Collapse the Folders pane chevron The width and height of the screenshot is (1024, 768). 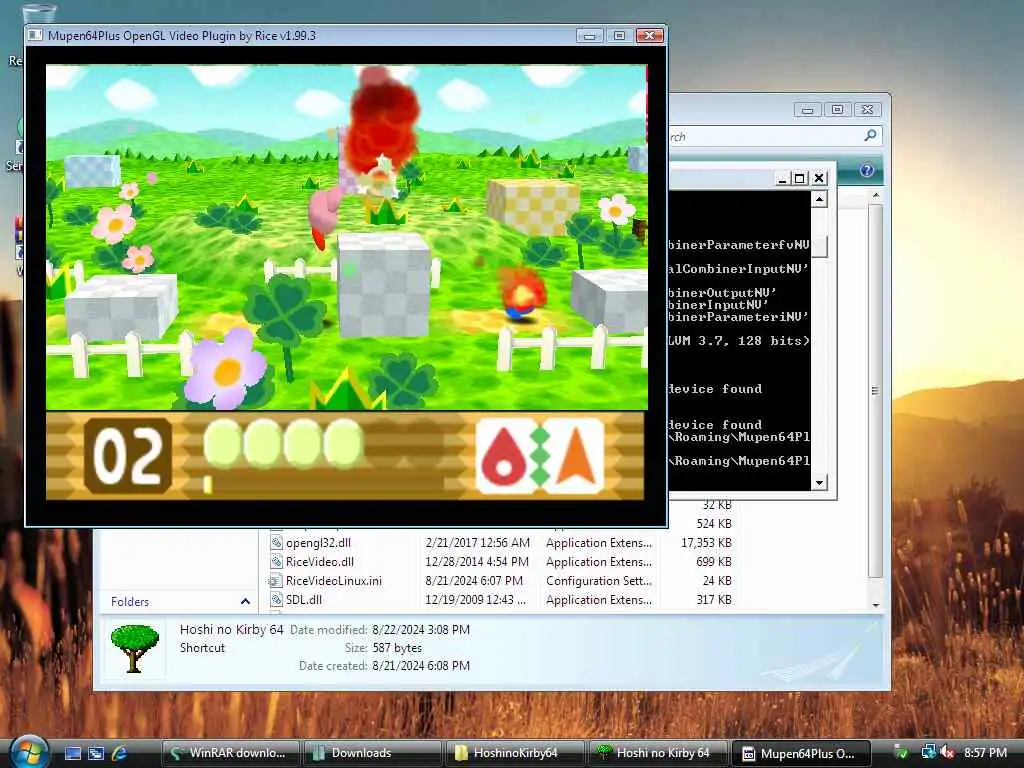pos(245,601)
